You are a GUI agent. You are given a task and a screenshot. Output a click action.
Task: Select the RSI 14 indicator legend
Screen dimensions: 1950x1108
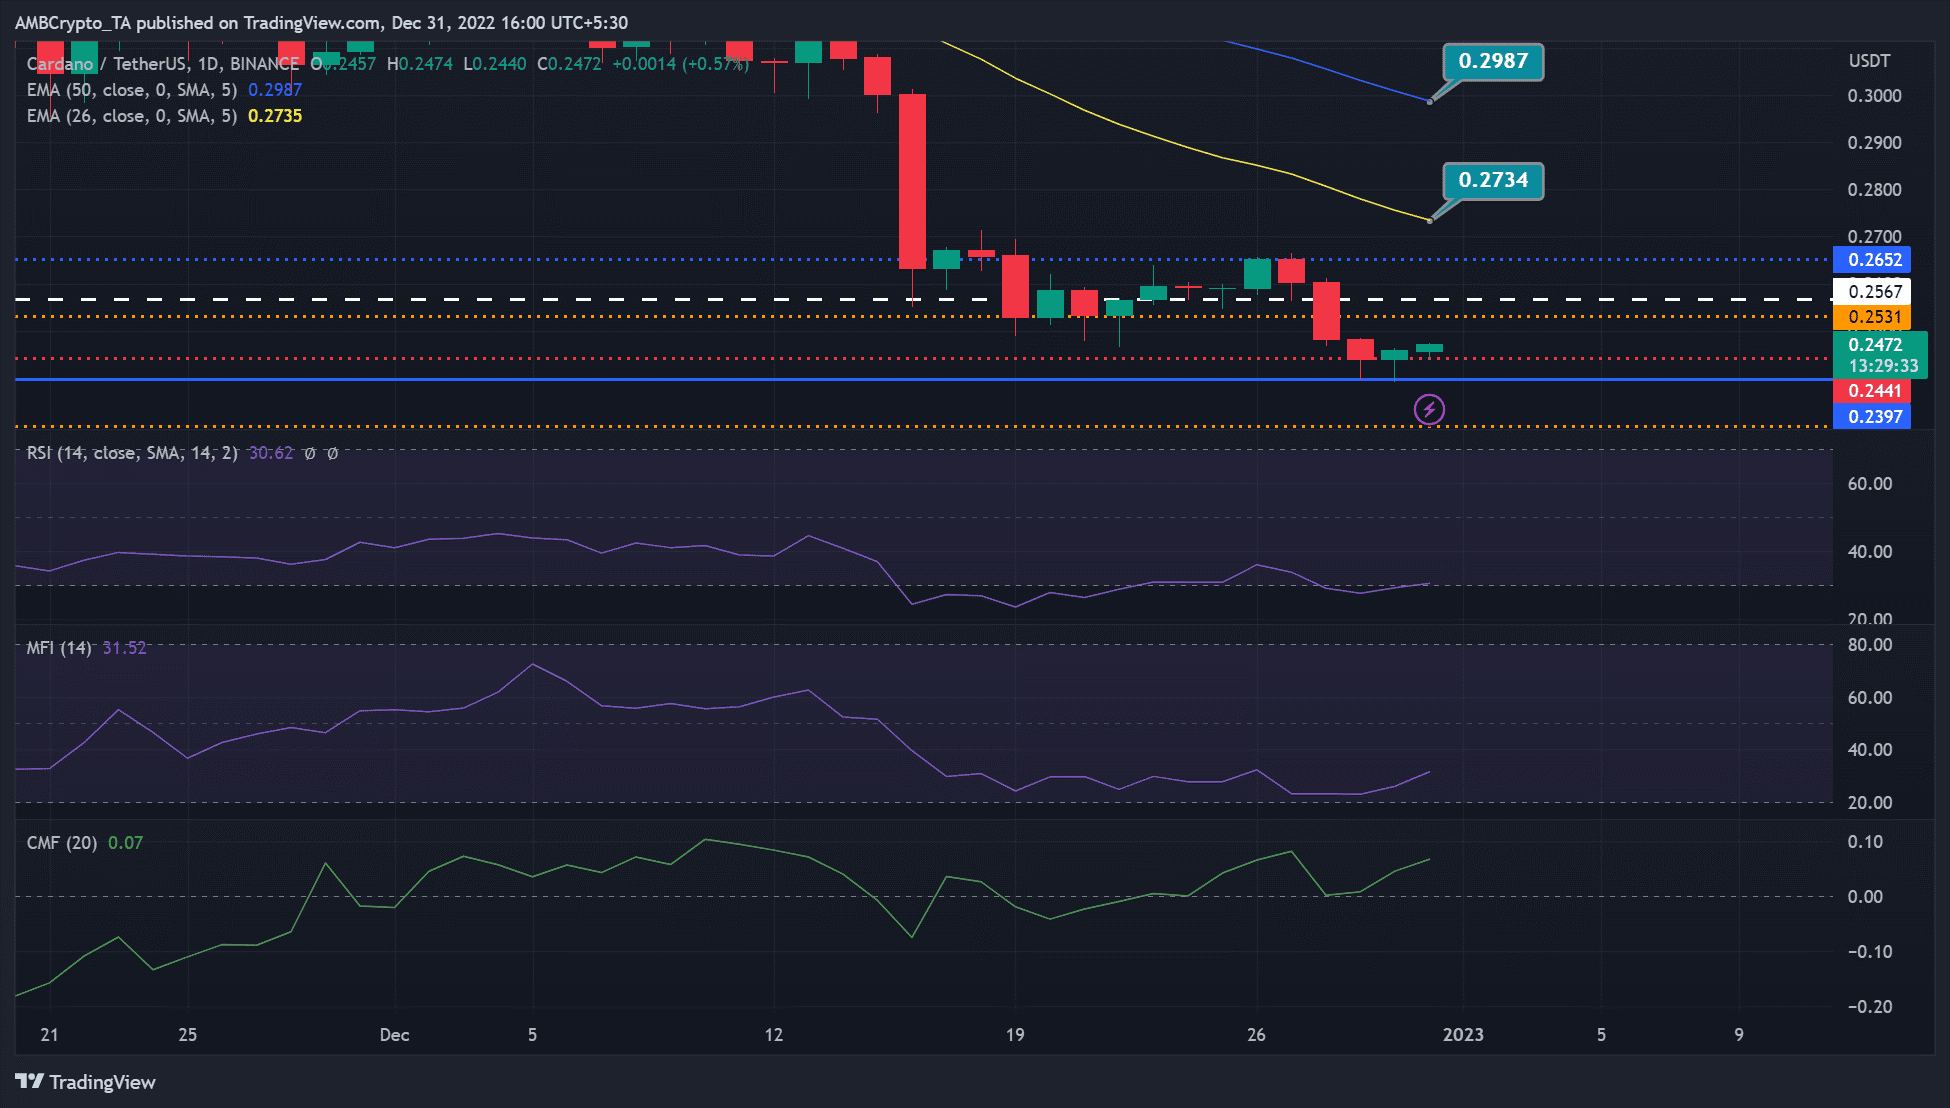[131, 453]
